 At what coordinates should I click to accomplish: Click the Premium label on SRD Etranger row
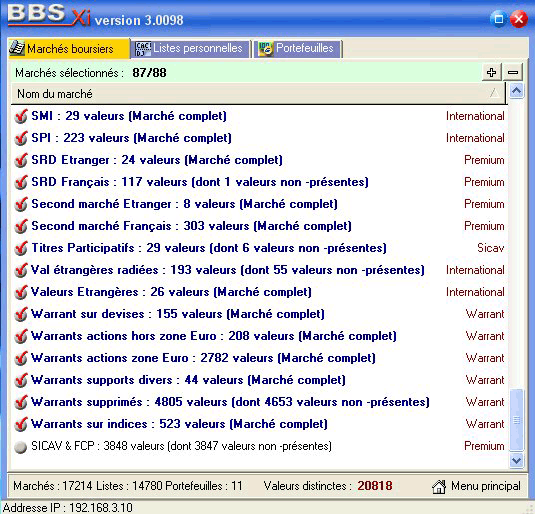pyautogui.click(x=484, y=160)
